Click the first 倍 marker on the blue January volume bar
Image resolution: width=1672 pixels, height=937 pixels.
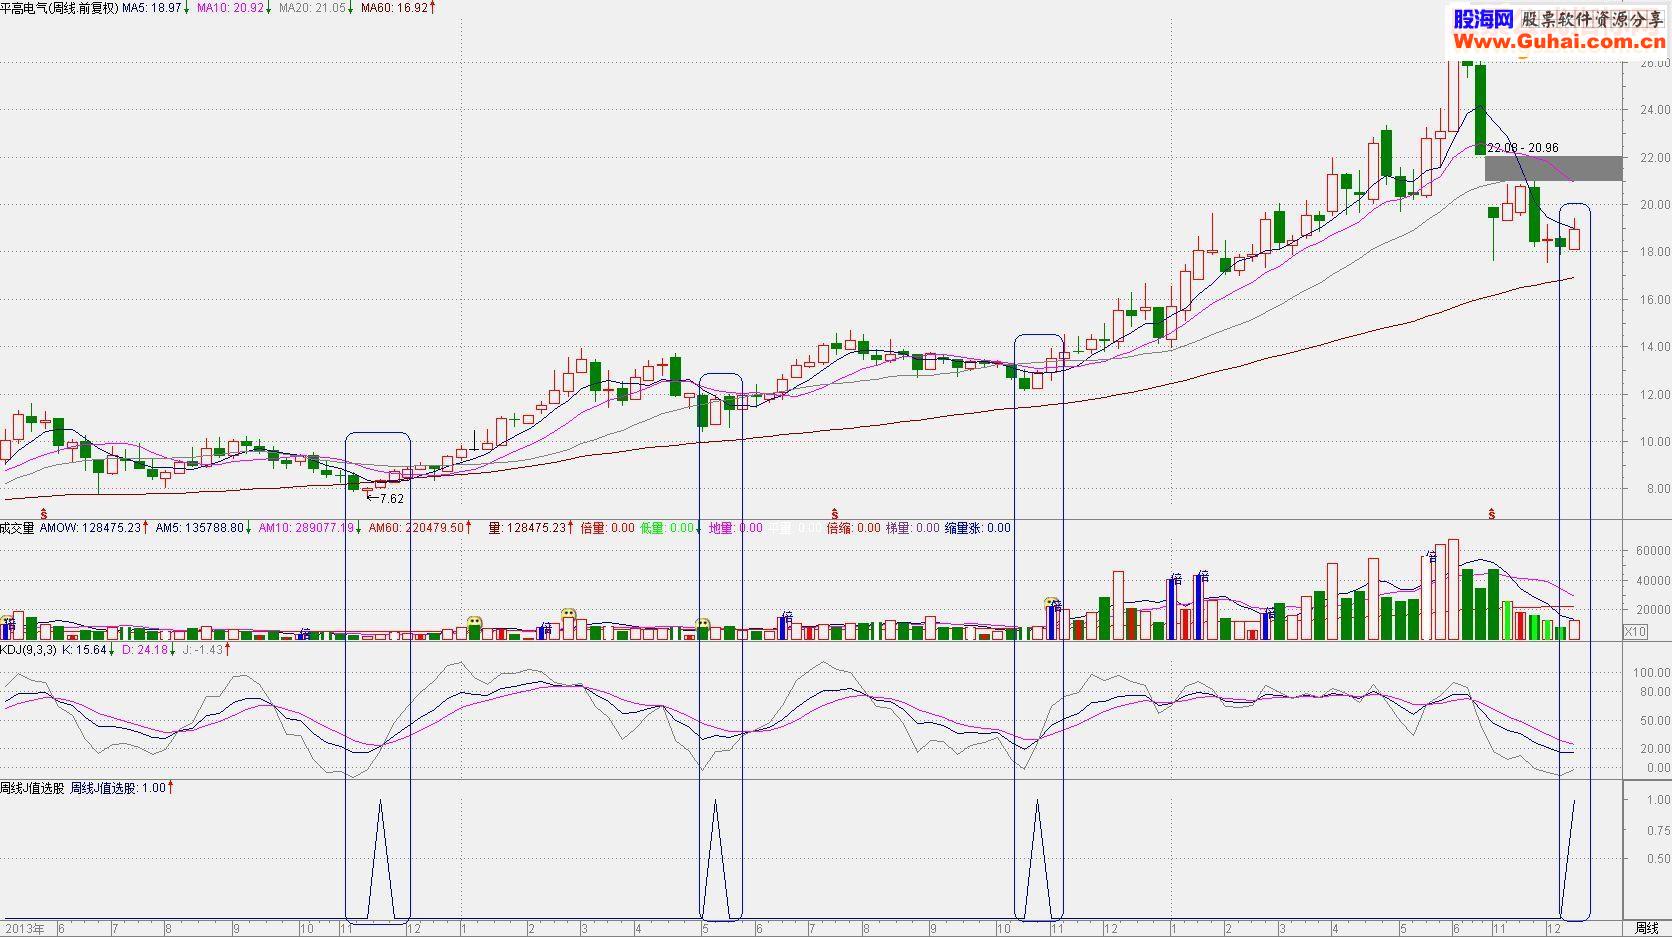point(1176,580)
